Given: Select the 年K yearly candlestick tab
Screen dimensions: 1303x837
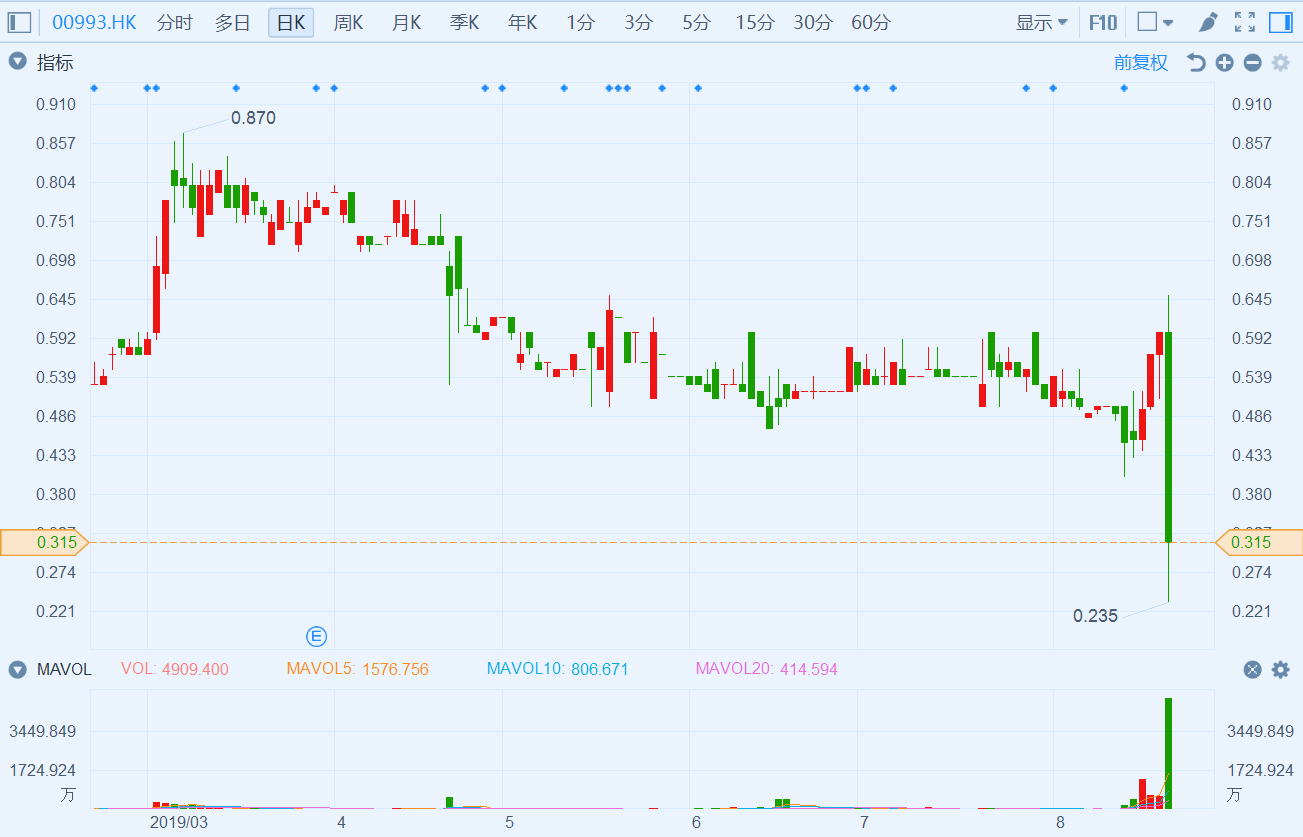Looking at the screenshot, I should (x=523, y=22).
